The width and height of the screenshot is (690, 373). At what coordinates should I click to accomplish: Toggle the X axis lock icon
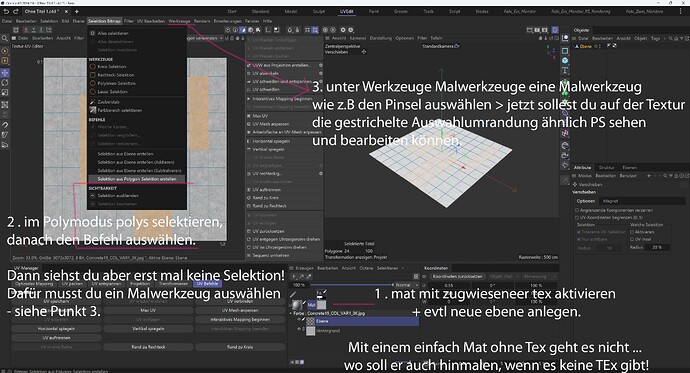click(26, 30)
